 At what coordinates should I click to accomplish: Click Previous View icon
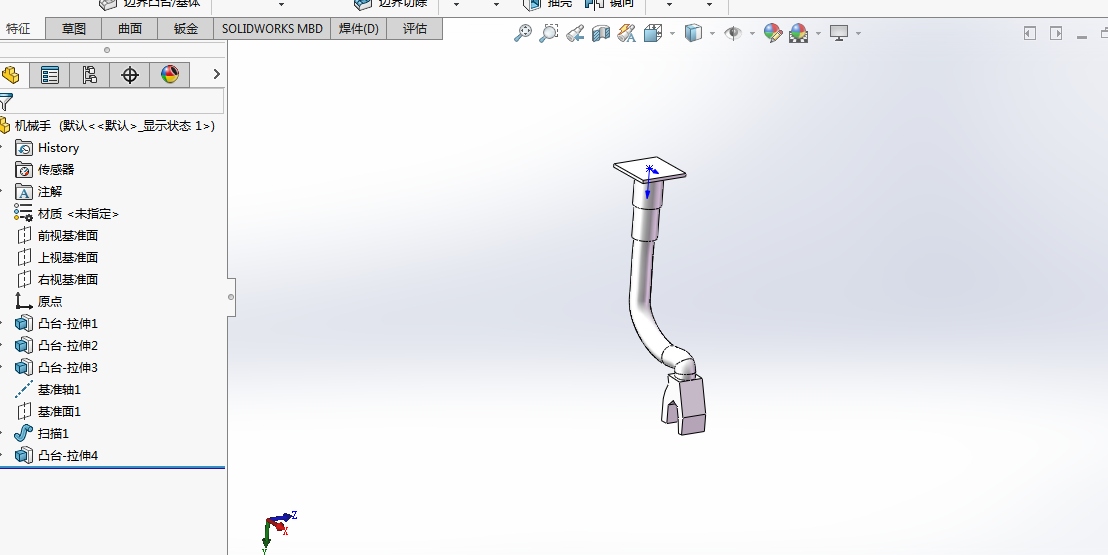pyautogui.click(x=574, y=33)
